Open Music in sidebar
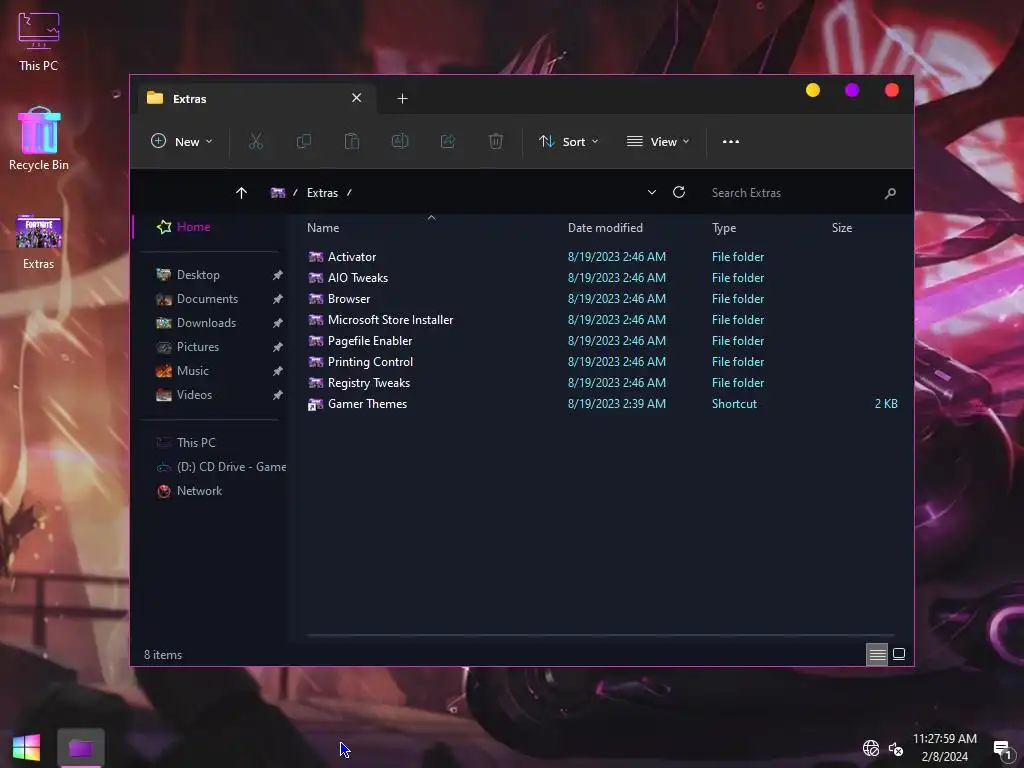This screenshot has width=1024, height=768. [193, 371]
